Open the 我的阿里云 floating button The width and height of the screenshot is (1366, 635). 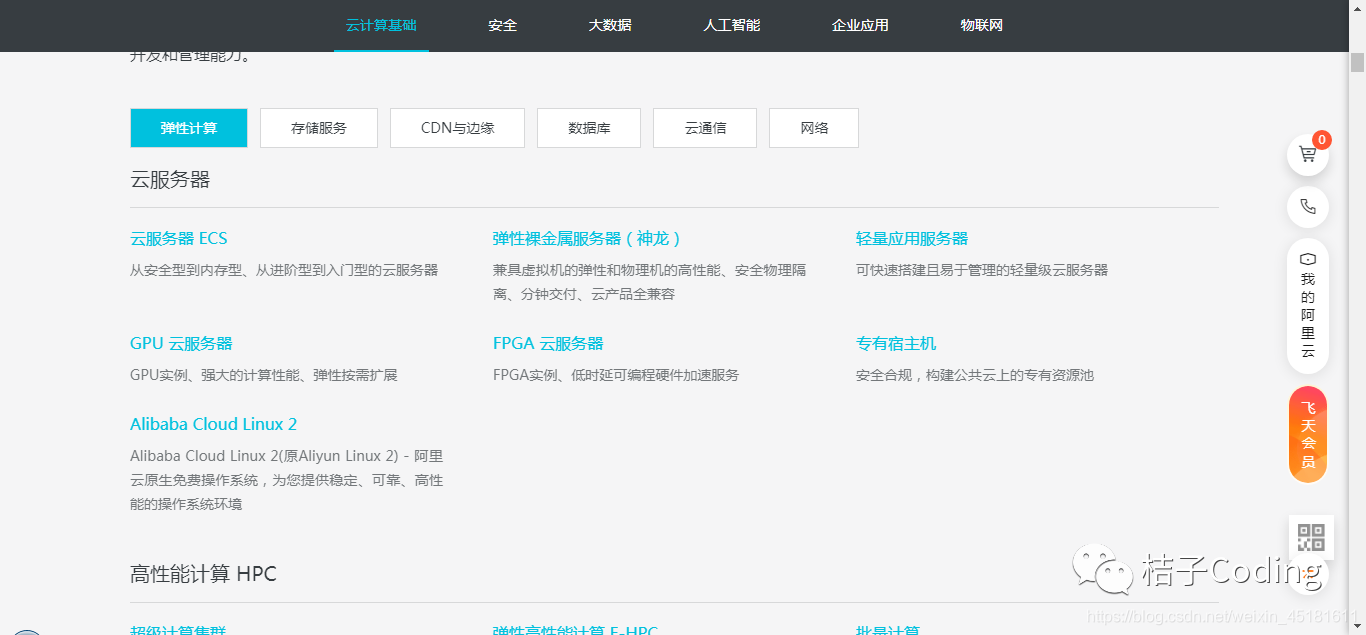(x=1307, y=306)
